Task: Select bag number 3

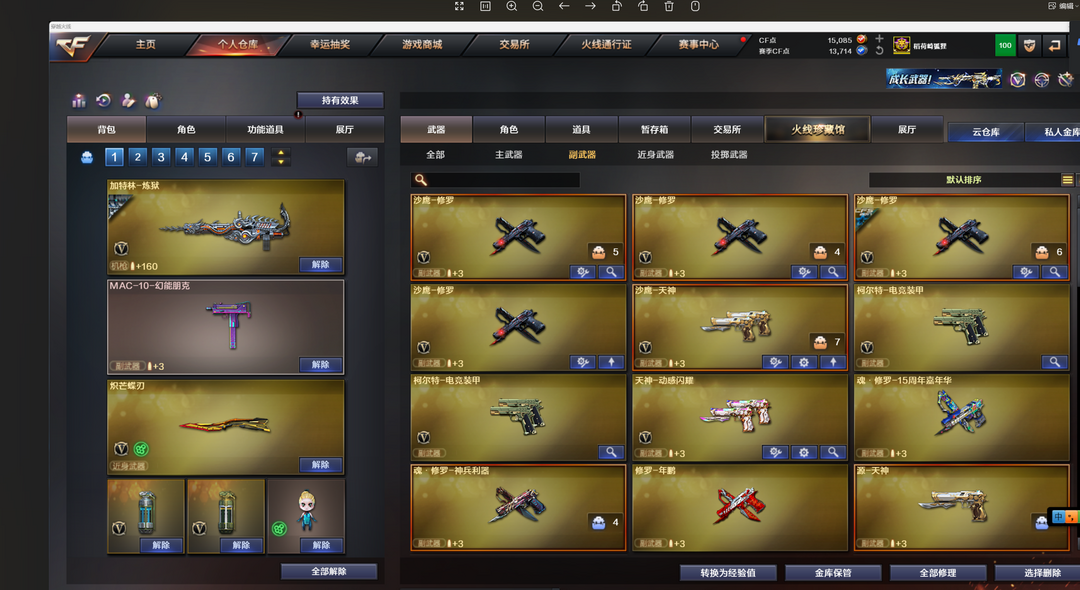Action: pos(161,157)
